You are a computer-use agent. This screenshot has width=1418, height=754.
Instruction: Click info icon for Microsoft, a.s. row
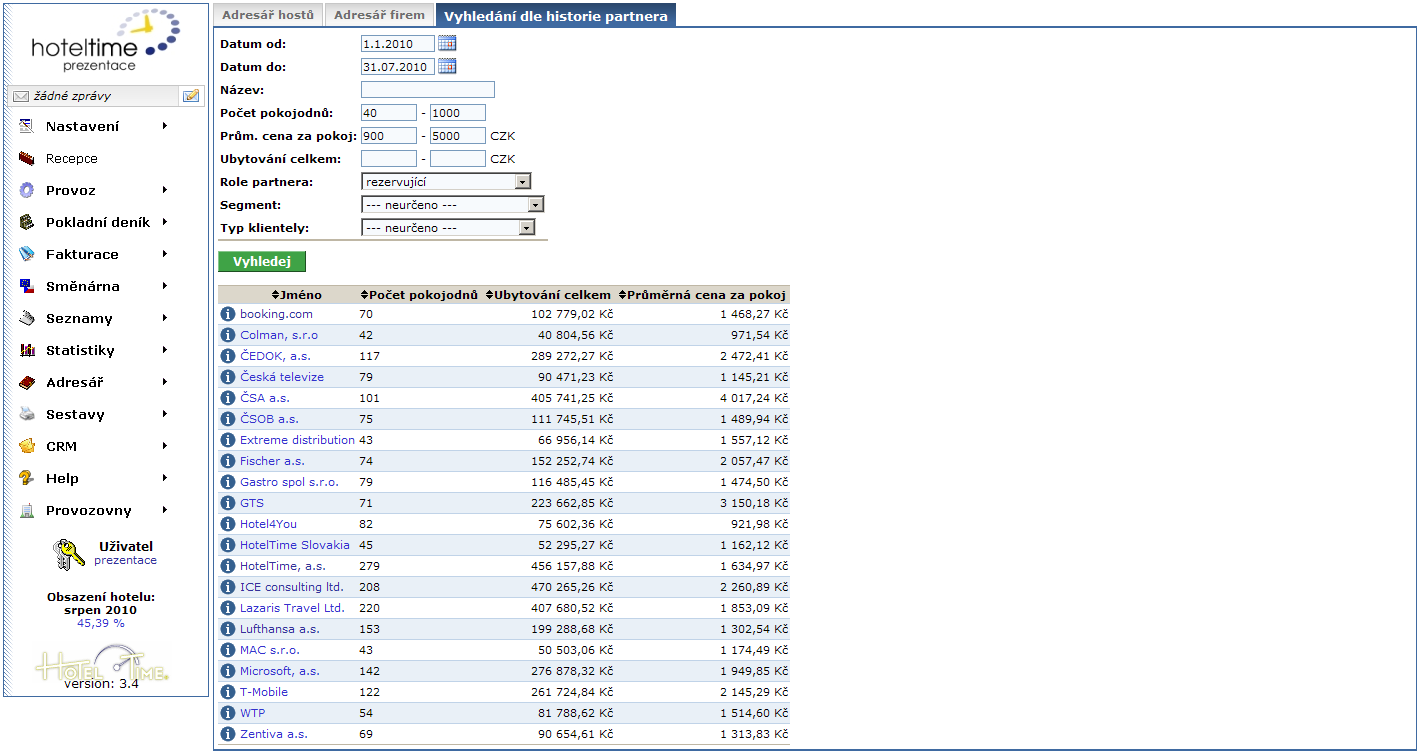228,671
